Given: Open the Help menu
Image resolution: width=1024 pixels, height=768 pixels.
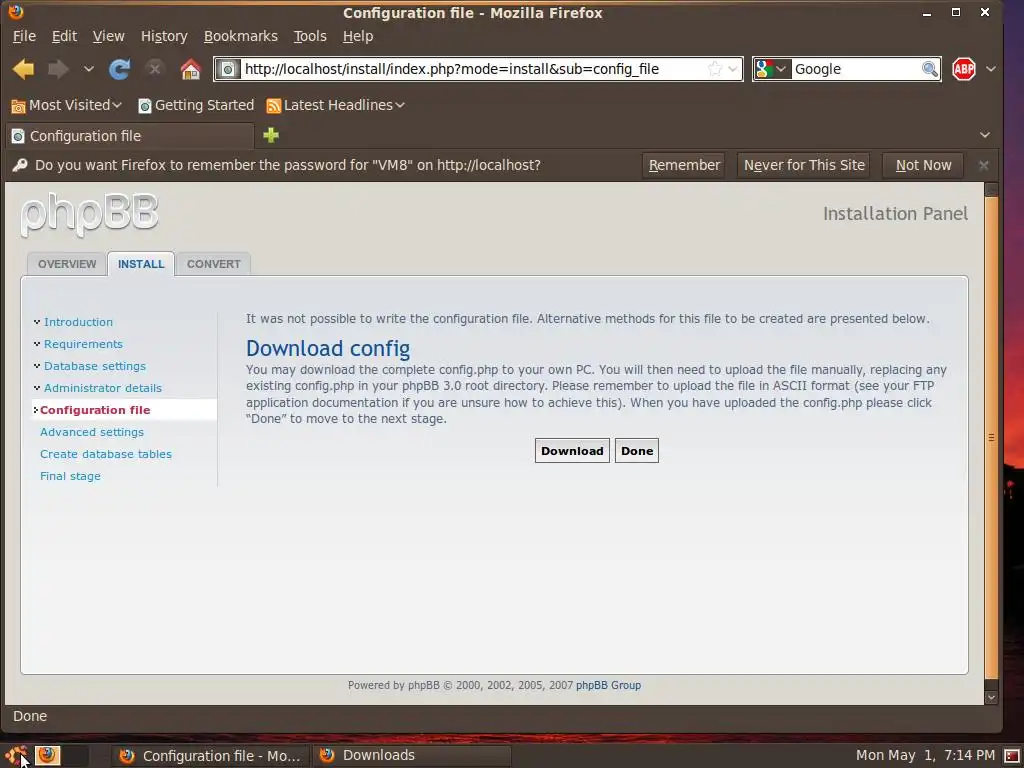Looking at the screenshot, I should pos(358,36).
